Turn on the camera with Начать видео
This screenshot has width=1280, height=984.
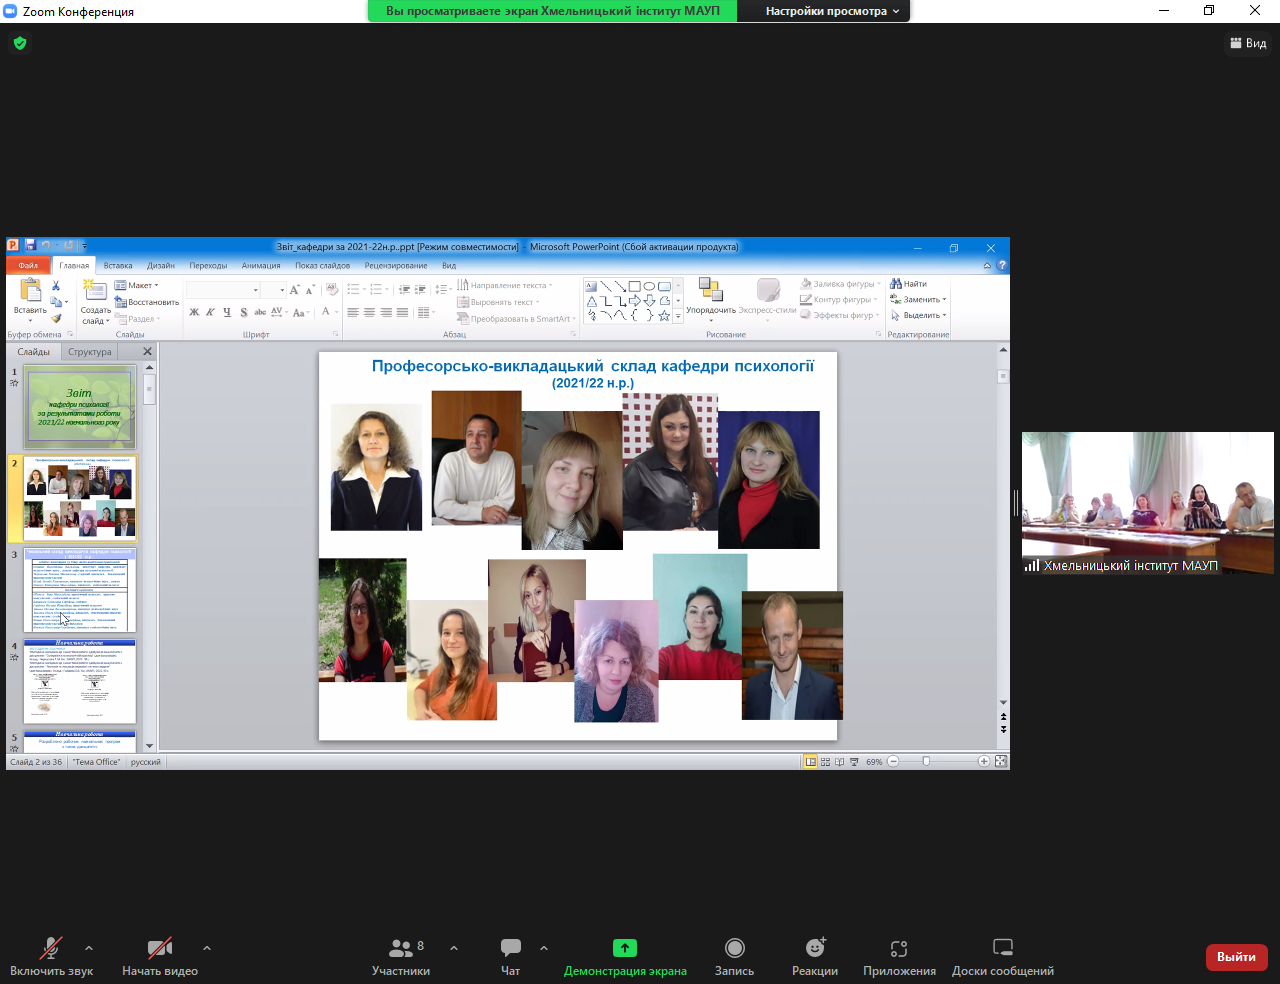[159, 957]
